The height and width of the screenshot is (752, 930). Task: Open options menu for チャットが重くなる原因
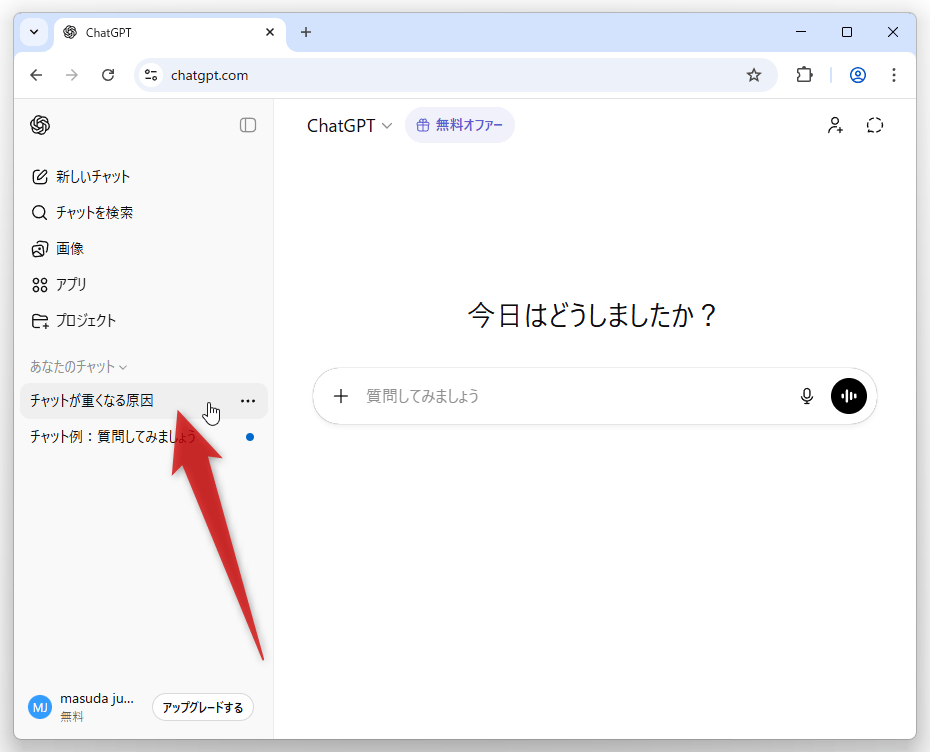point(248,401)
